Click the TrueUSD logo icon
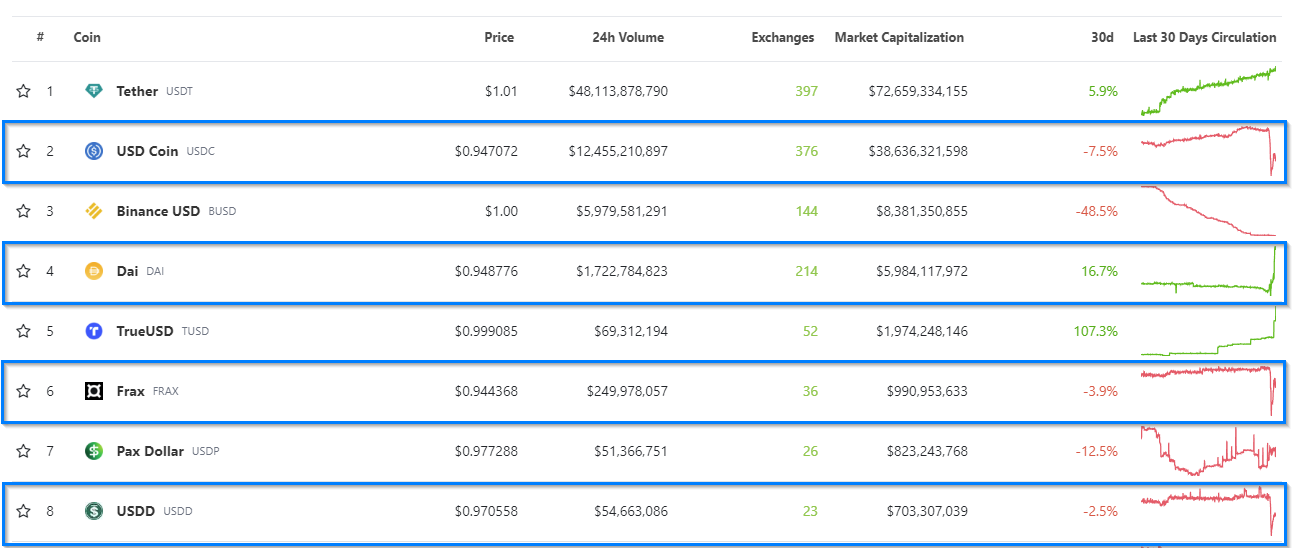 click(94, 331)
